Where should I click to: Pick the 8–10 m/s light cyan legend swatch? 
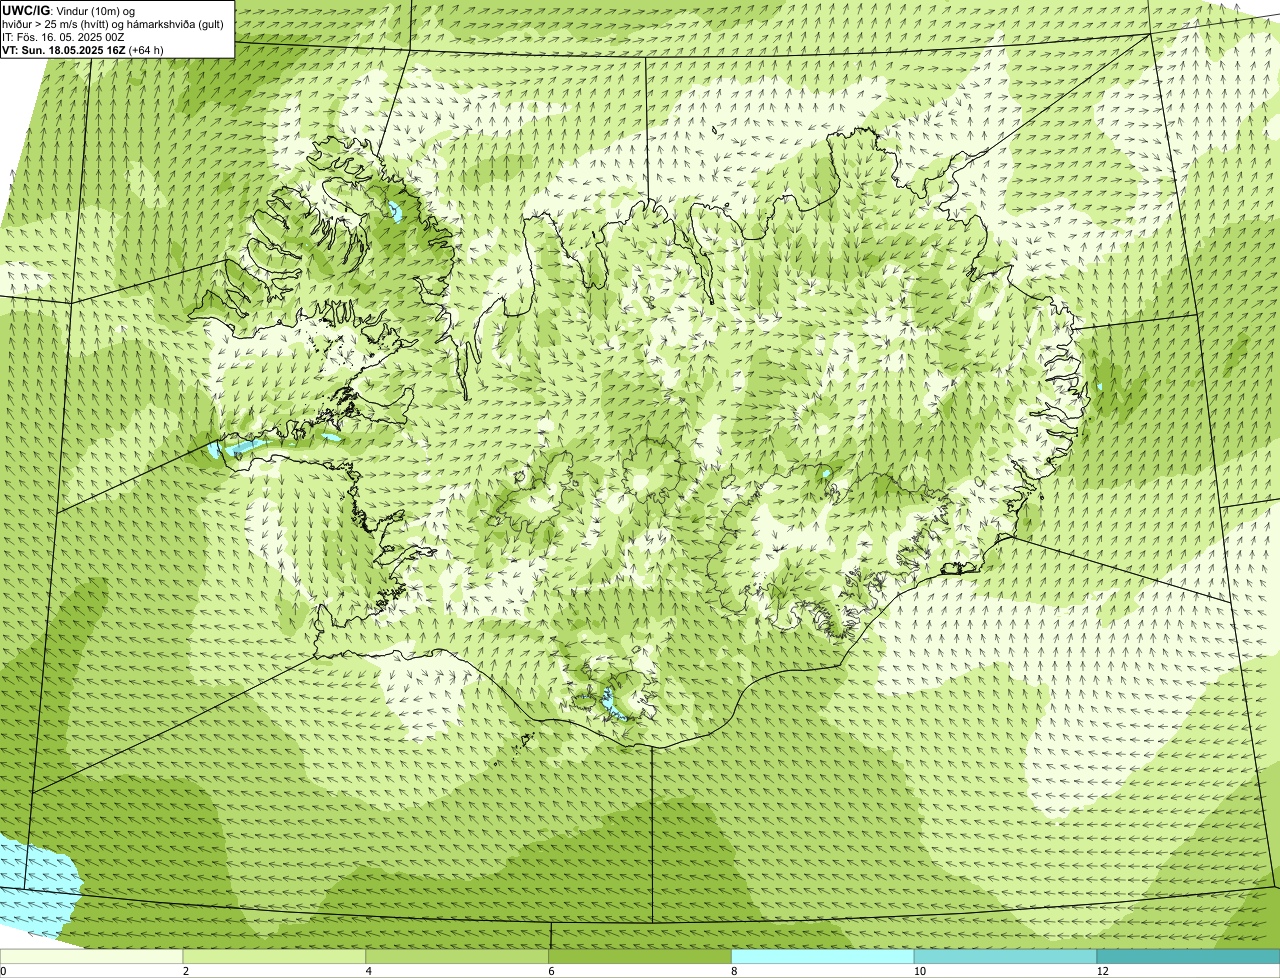823,956
